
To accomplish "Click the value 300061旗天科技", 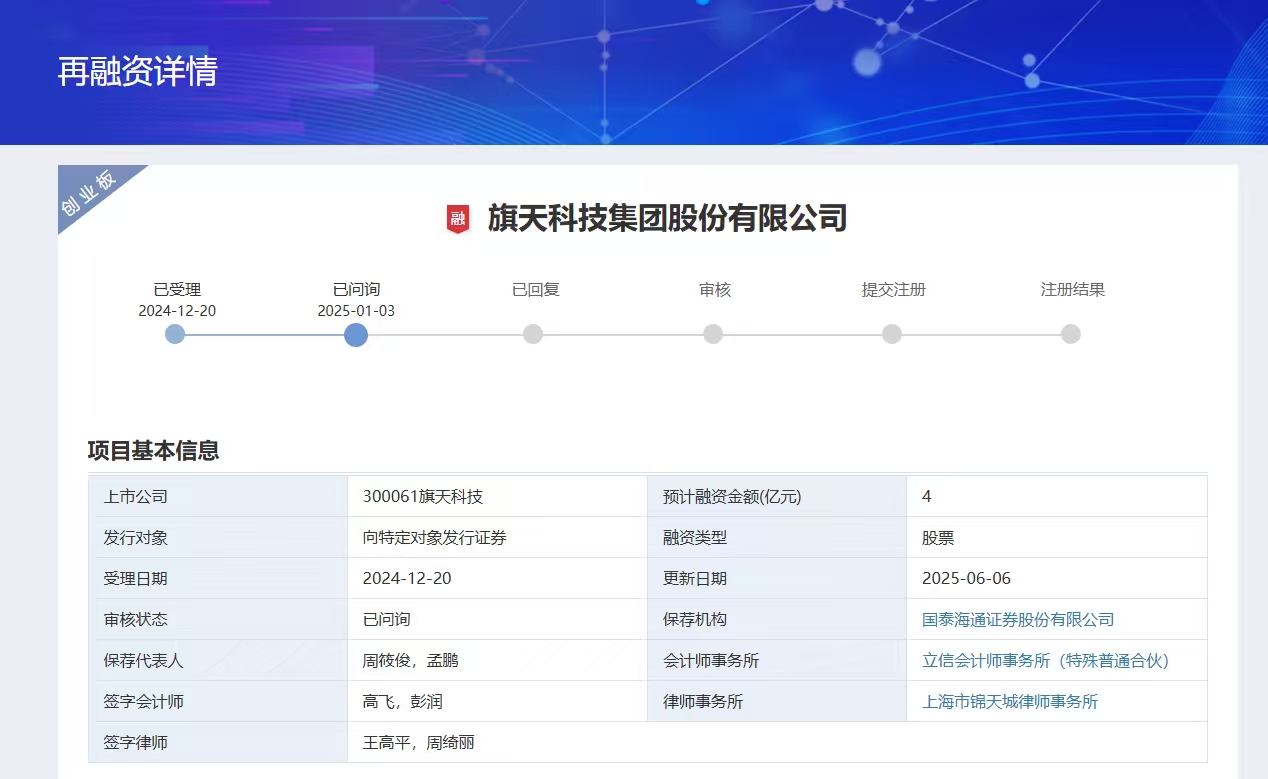I will point(423,497).
